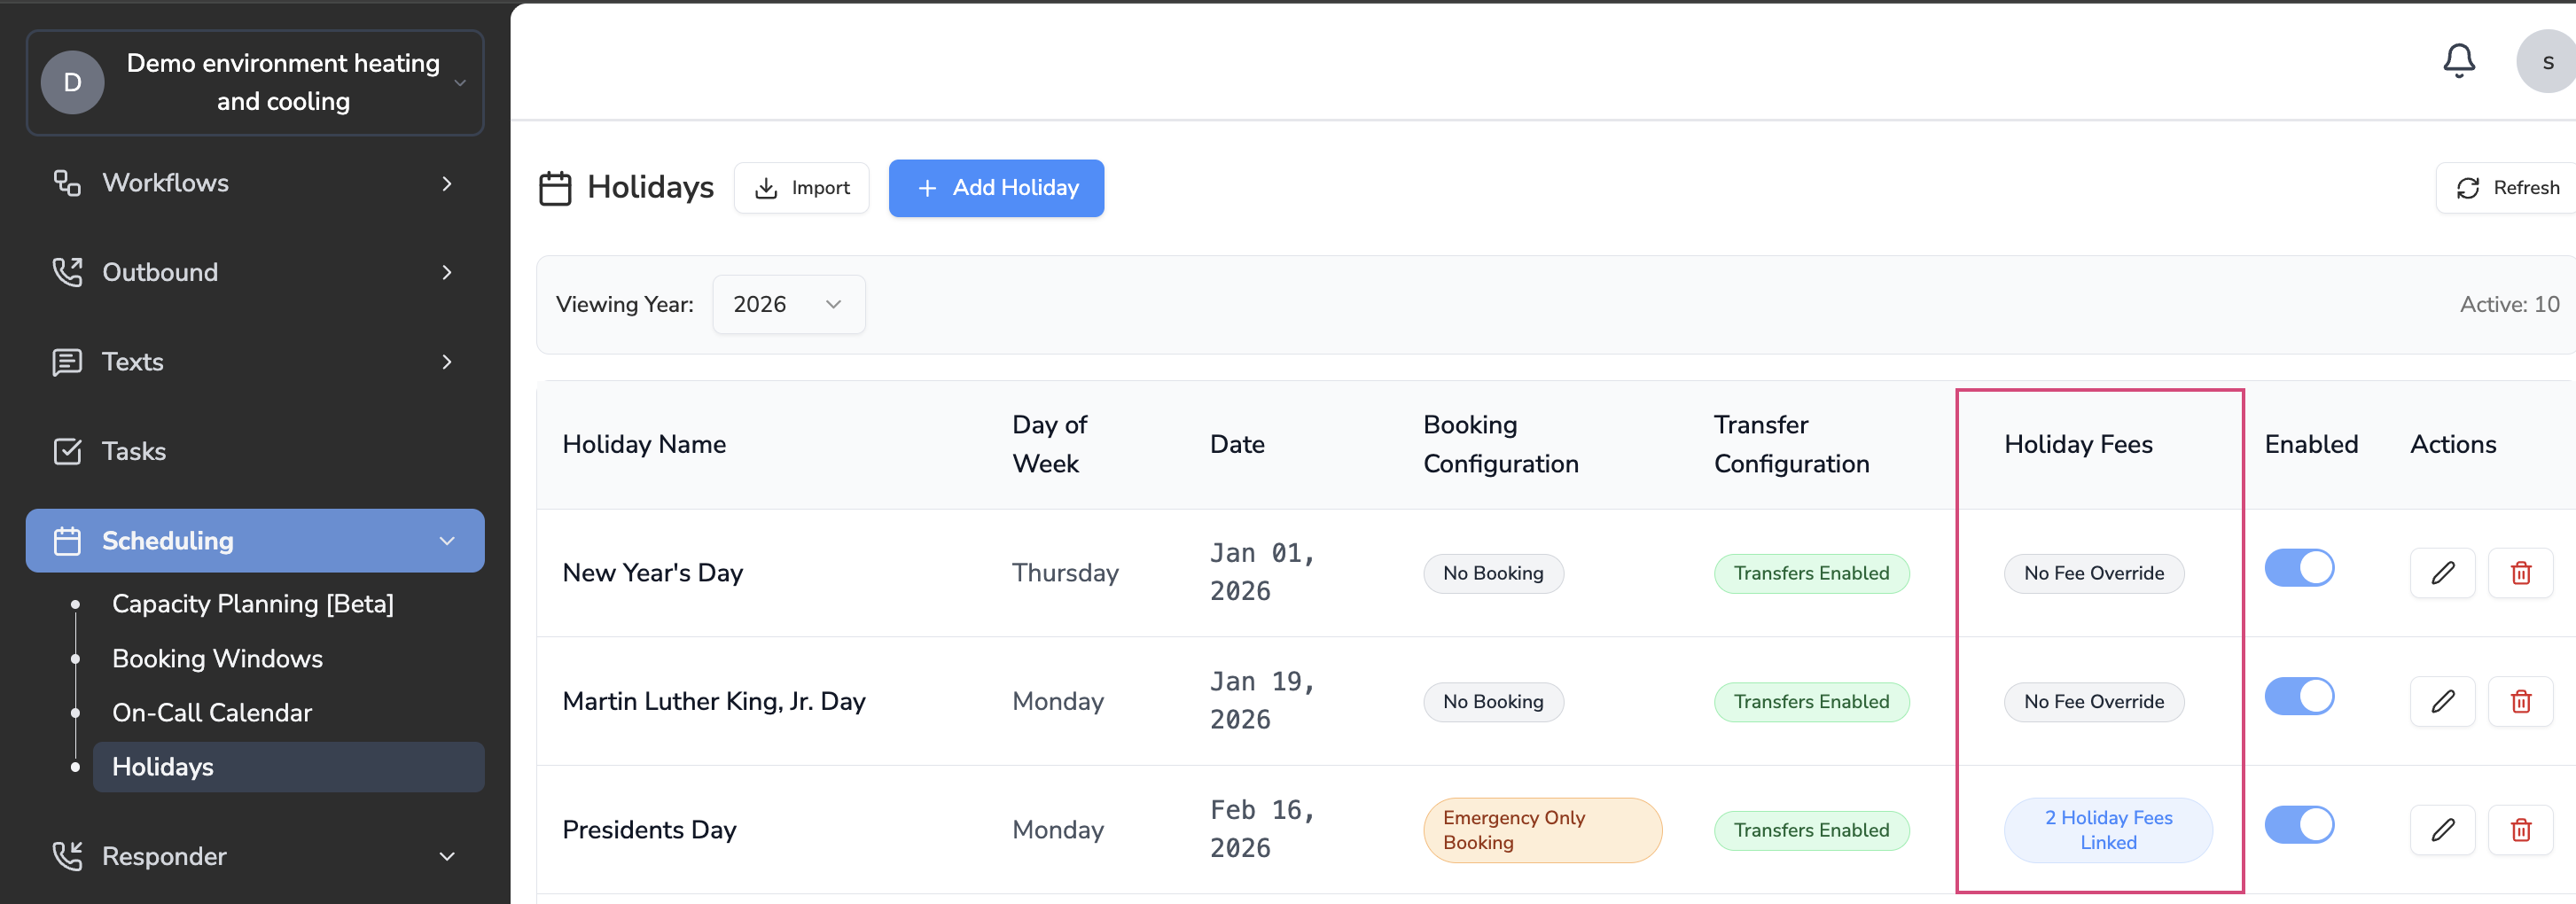The image size is (2576, 904).
Task: Click the notification bell icon
Action: (x=2458, y=61)
